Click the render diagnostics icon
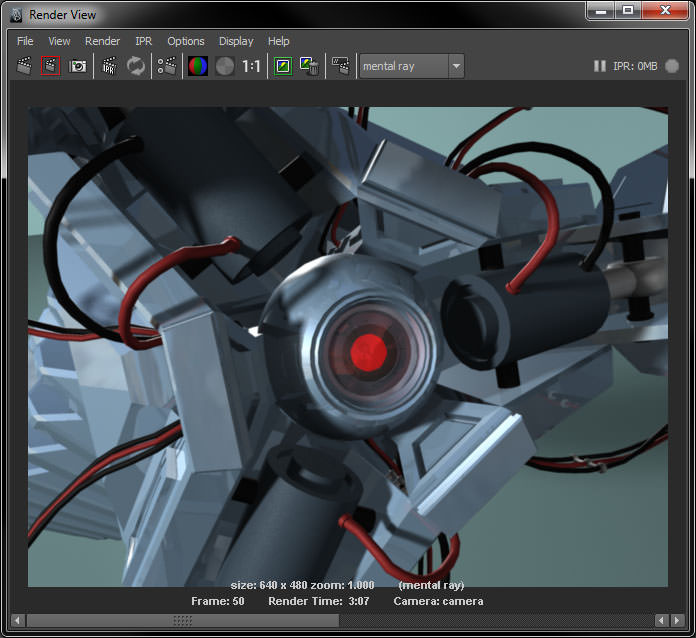 (x=340, y=66)
